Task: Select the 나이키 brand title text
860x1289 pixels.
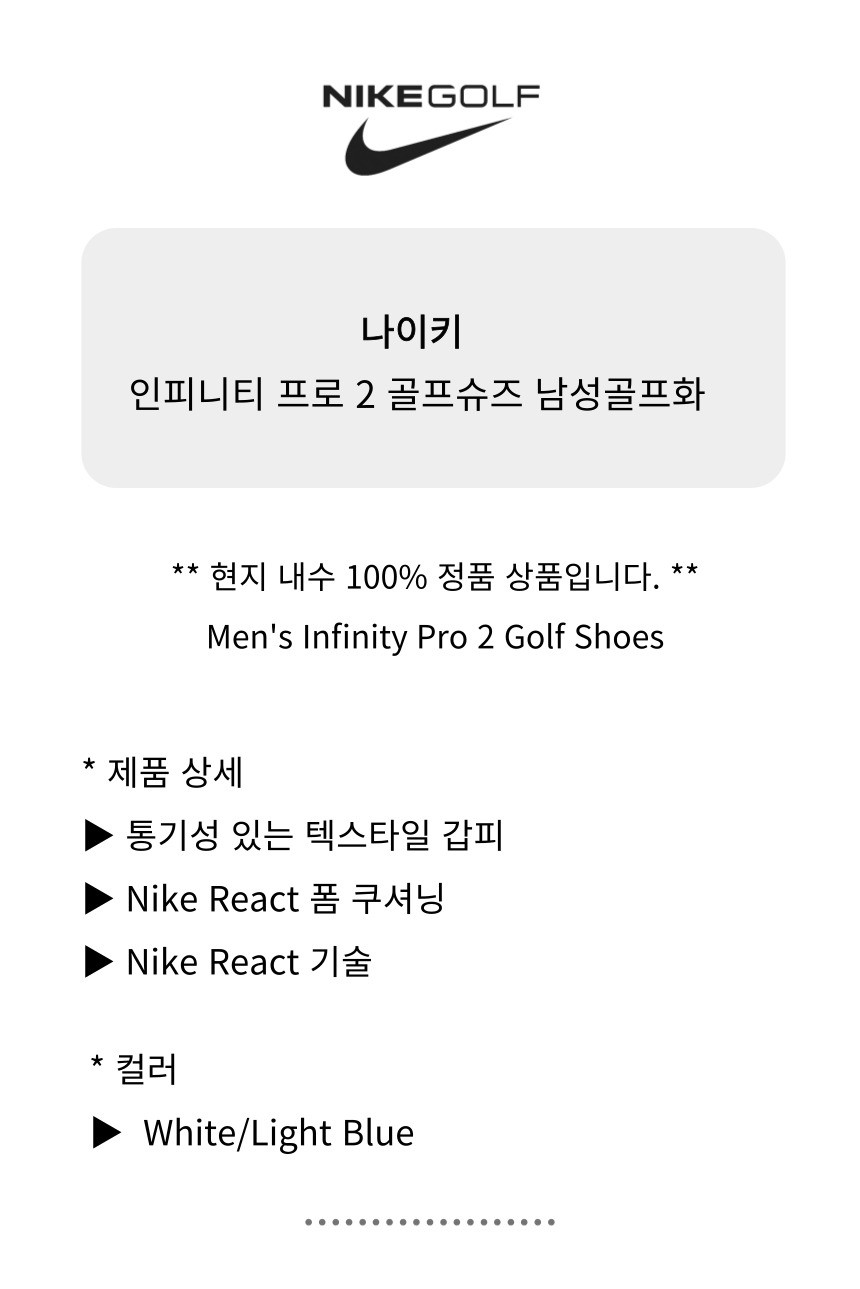Action: click(411, 331)
